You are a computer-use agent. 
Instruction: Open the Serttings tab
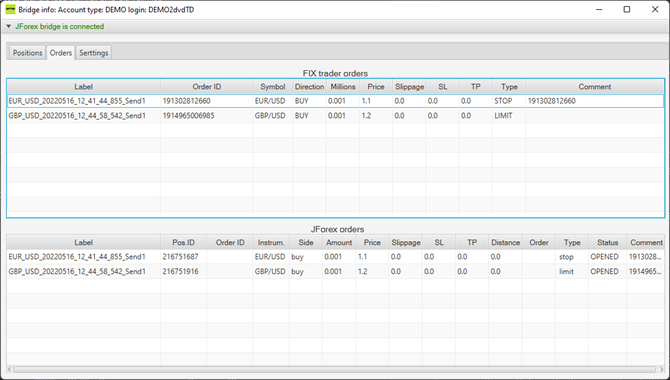(x=94, y=53)
